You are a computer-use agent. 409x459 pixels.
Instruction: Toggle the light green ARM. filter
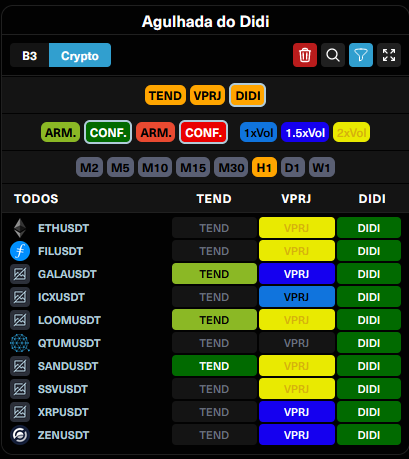pyautogui.click(x=60, y=132)
